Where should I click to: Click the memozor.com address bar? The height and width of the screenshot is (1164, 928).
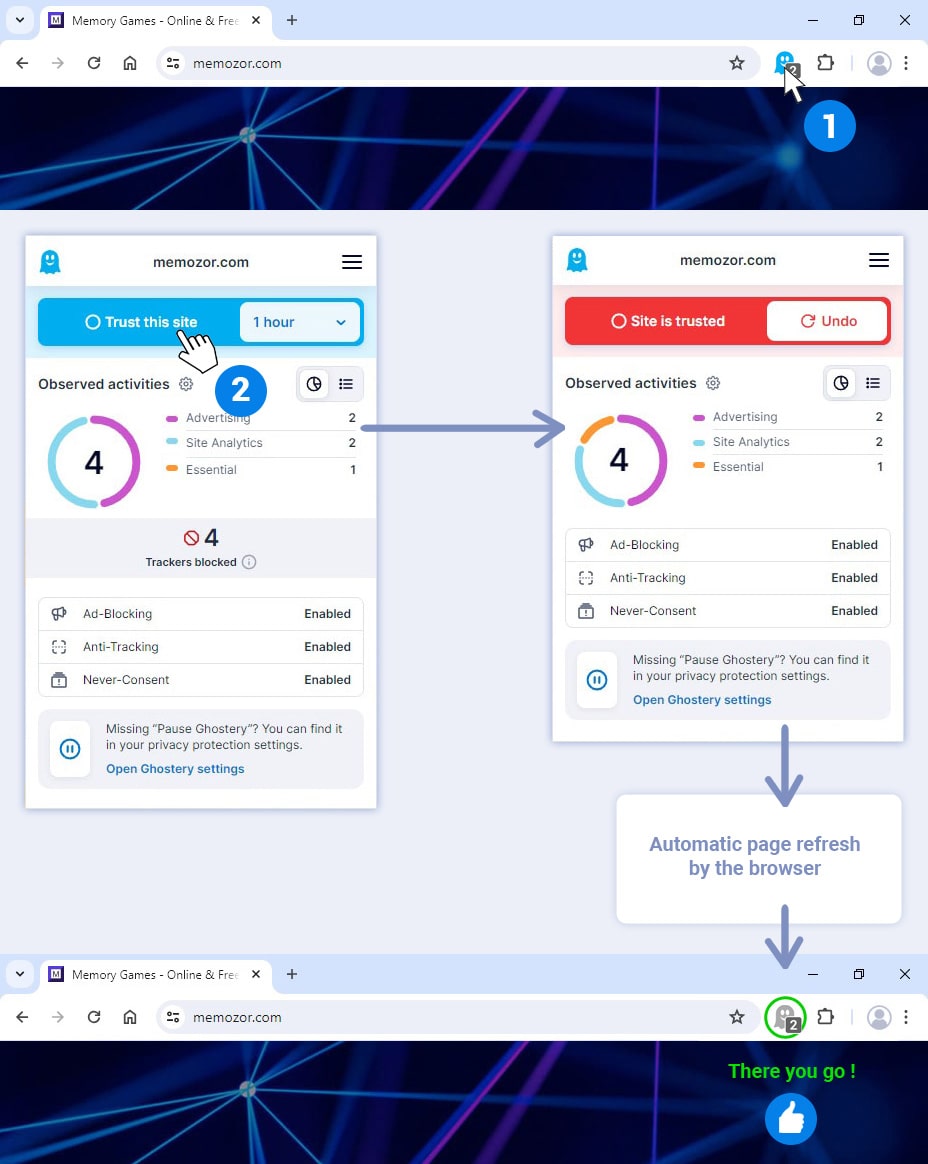point(237,62)
